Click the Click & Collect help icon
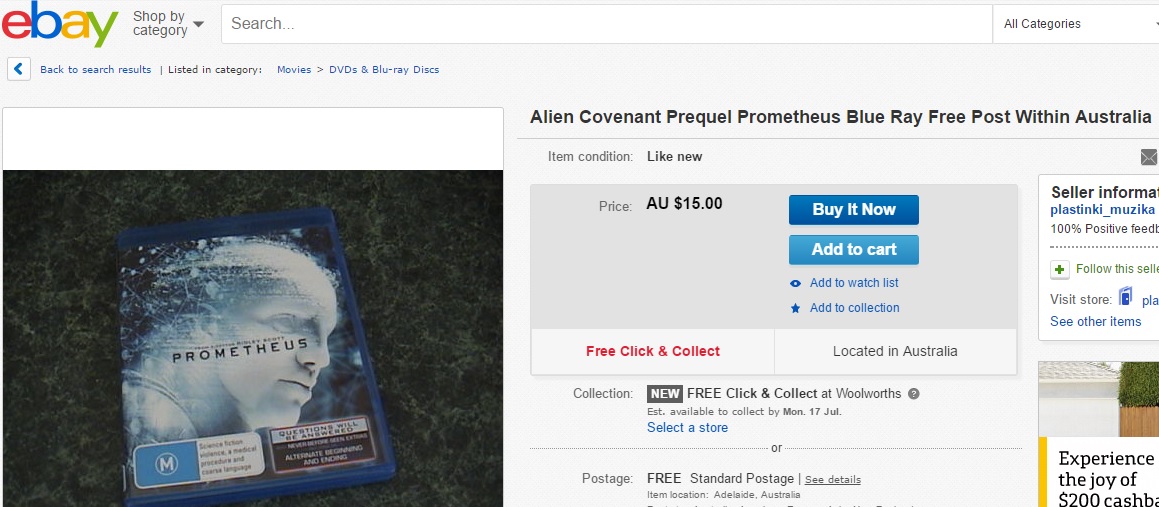 pos(914,394)
